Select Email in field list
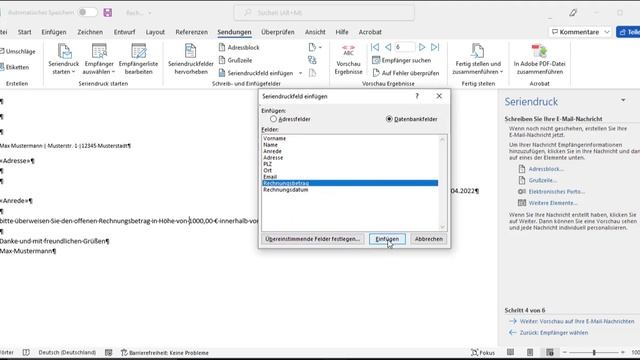The width and height of the screenshot is (640, 360). point(350,177)
